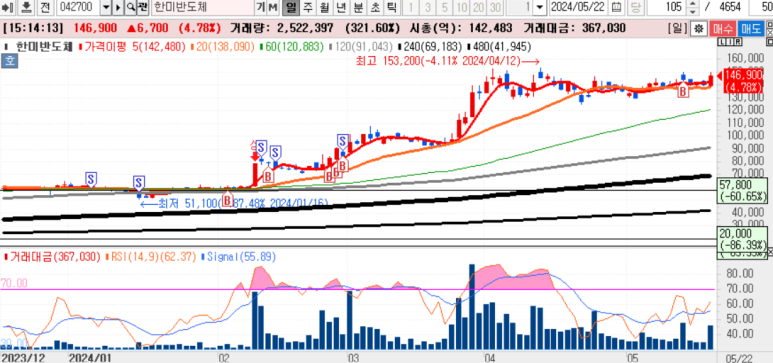Viewport: 773px width, 363px height.
Task: Select the 년 yearly period toggle
Action: (341, 7)
